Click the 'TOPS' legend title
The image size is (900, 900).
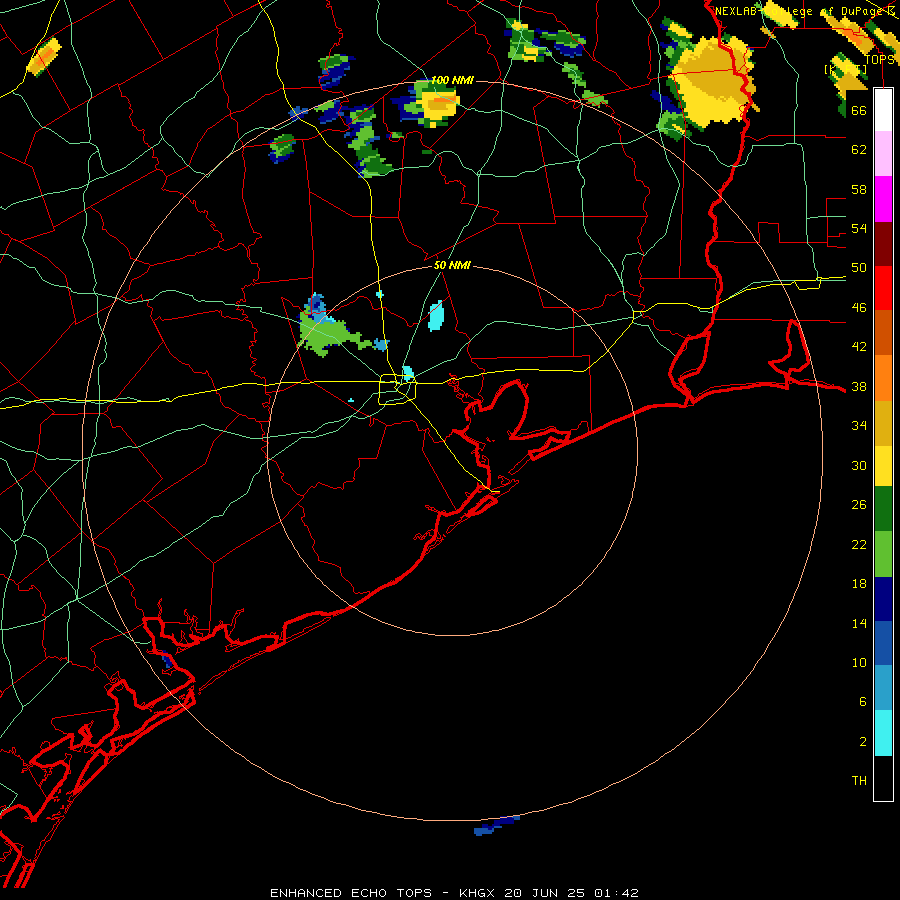tap(879, 60)
